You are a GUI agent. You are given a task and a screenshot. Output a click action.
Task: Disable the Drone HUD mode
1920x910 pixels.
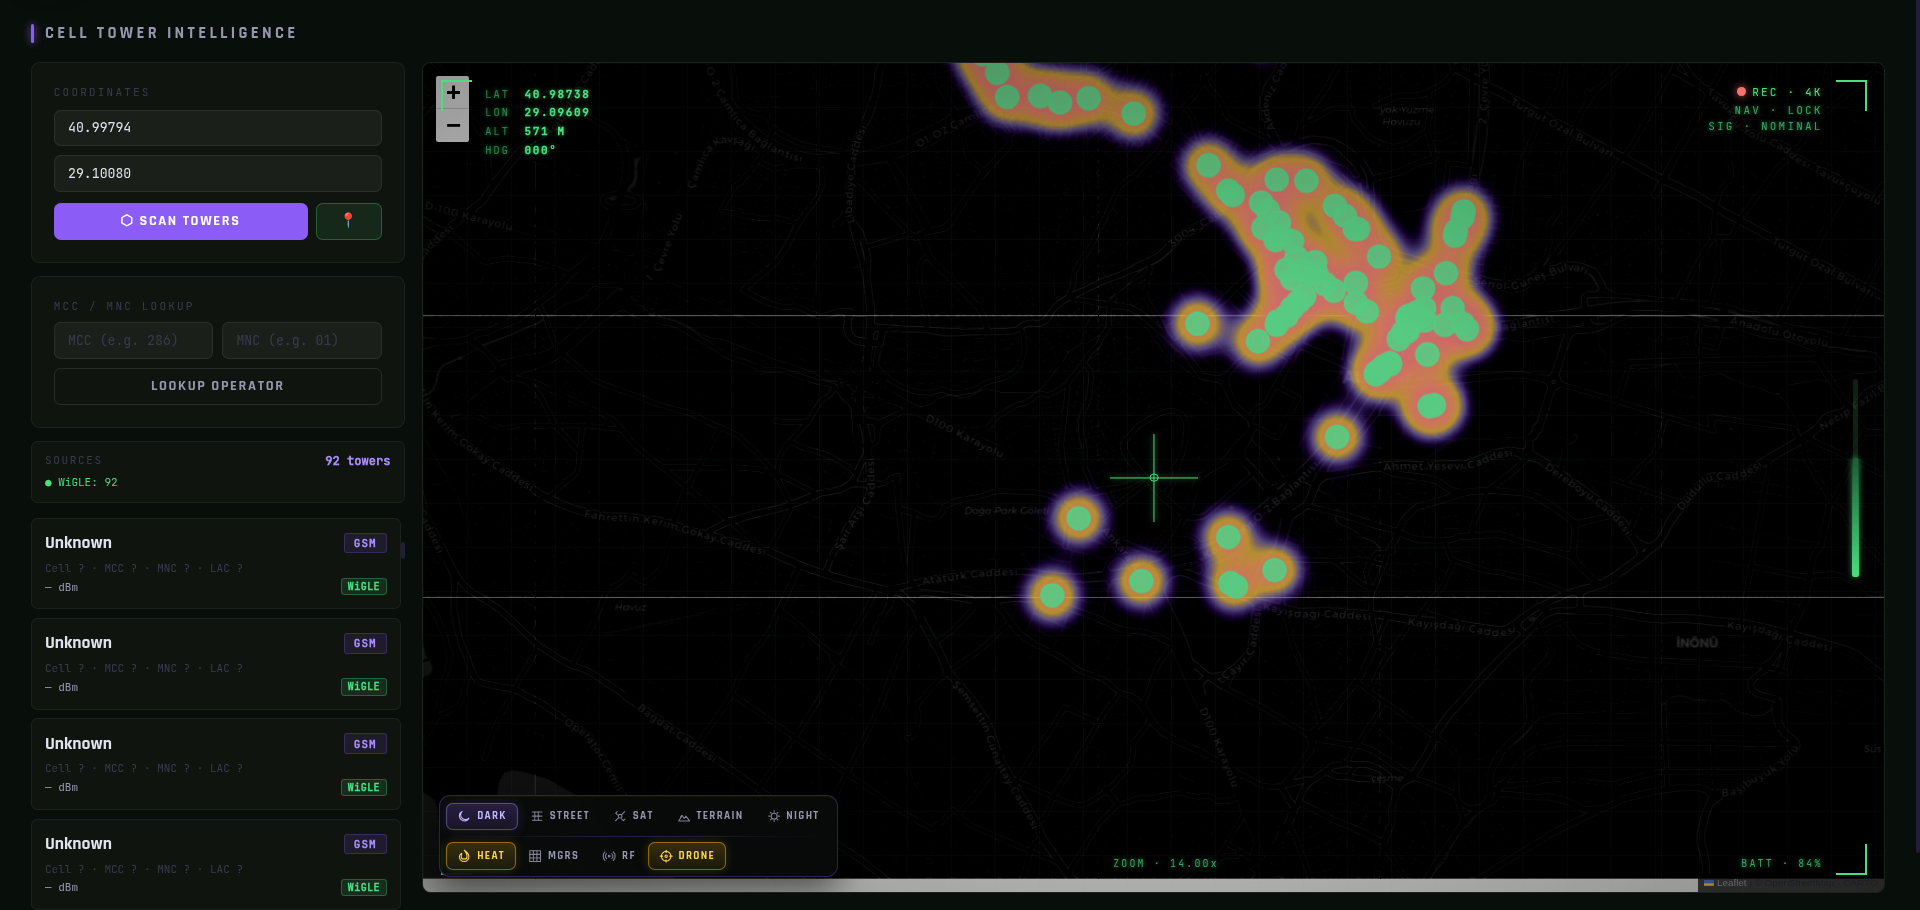click(x=687, y=856)
